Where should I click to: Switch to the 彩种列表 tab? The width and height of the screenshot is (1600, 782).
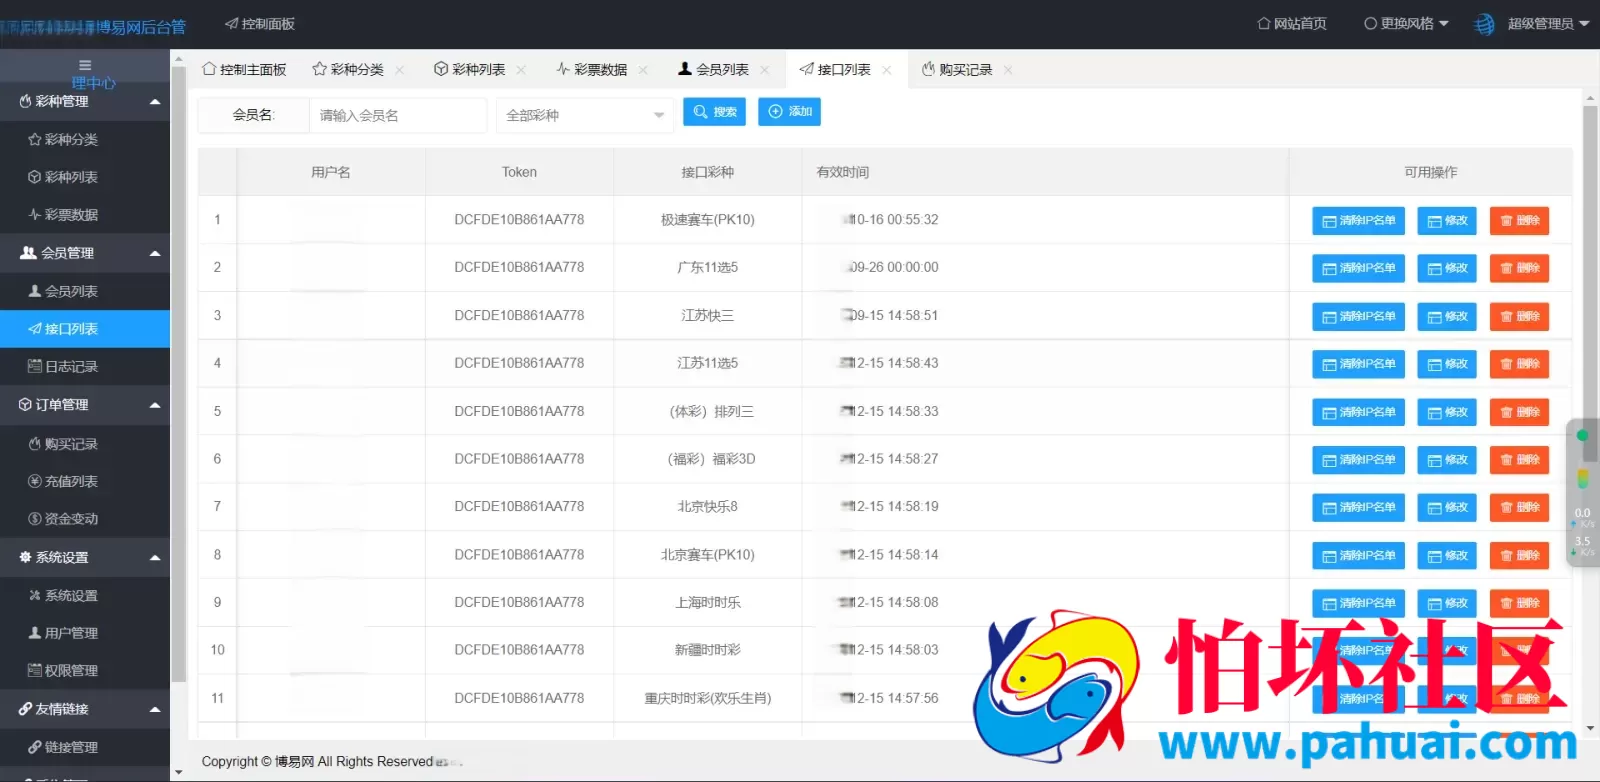(470, 69)
